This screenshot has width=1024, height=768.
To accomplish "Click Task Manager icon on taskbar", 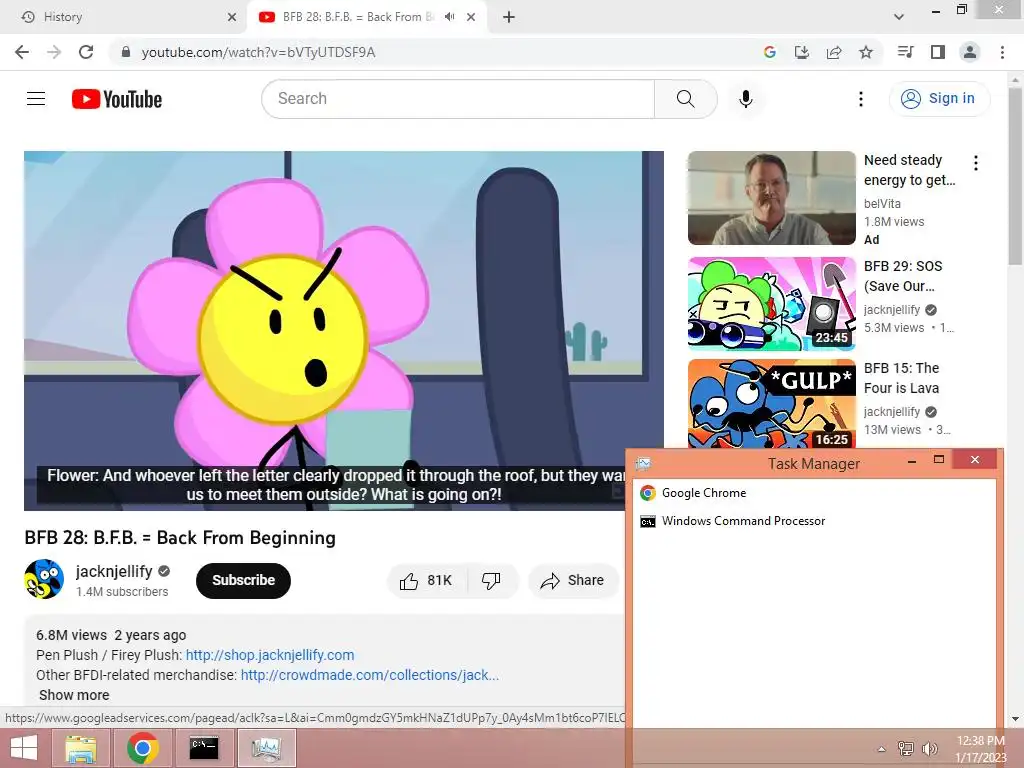I will click(x=266, y=748).
